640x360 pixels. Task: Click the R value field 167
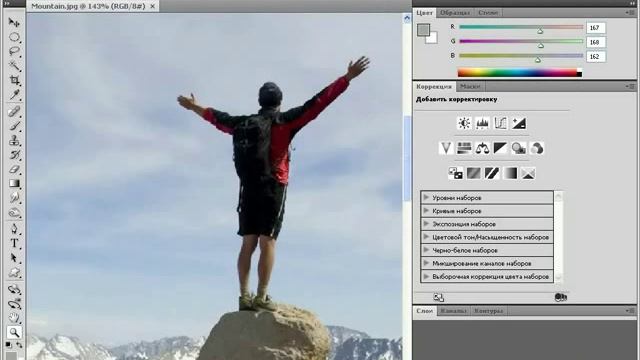596,28
